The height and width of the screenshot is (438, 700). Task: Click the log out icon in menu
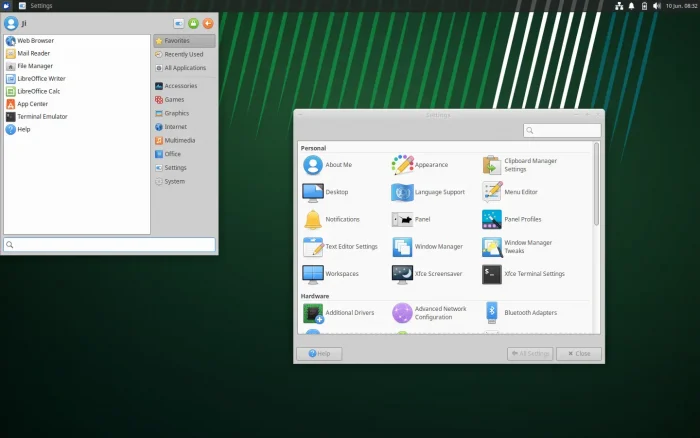pyautogui.click(x=208, y=23)
